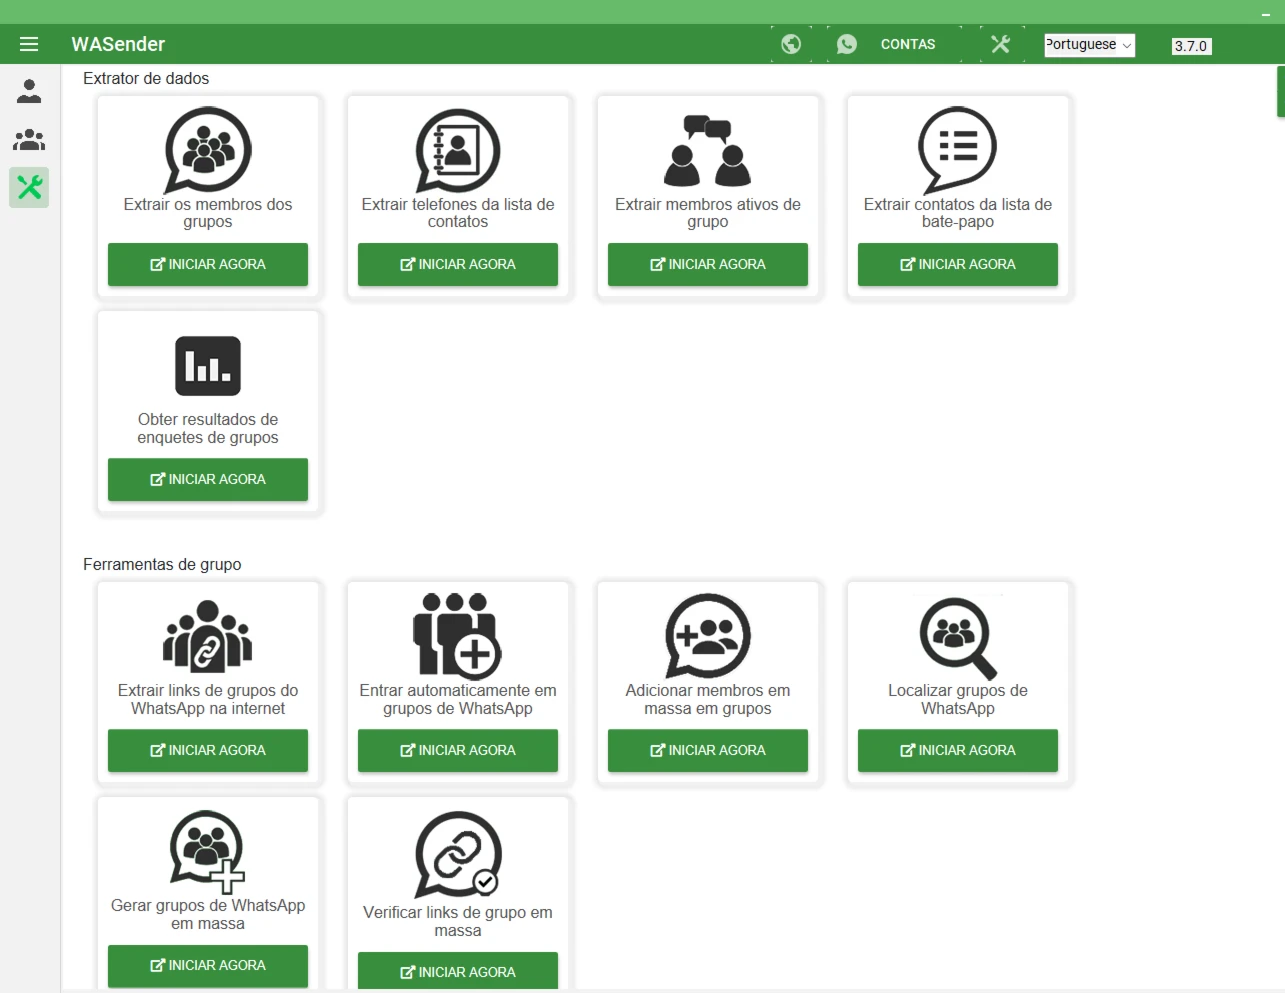Open the hamburger menu
This screenshot has height=993, width=1285.
29,44
